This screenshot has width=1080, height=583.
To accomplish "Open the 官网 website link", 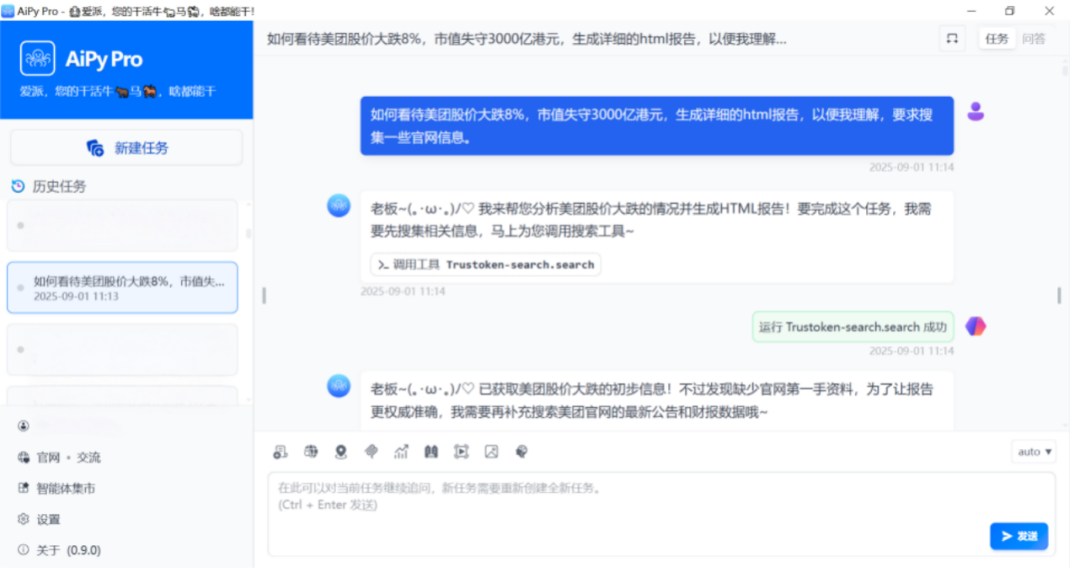I will point(48,458).
